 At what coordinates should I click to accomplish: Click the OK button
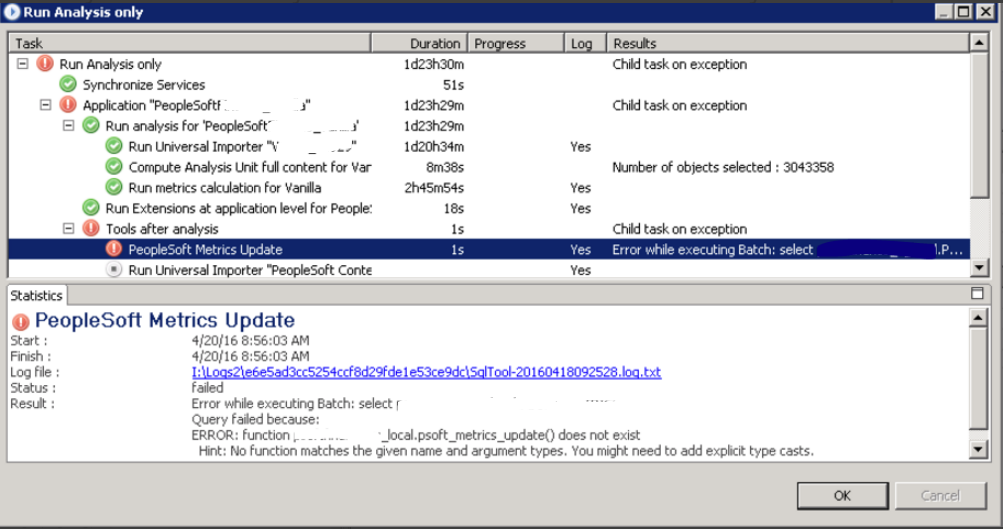click(842, 496)
